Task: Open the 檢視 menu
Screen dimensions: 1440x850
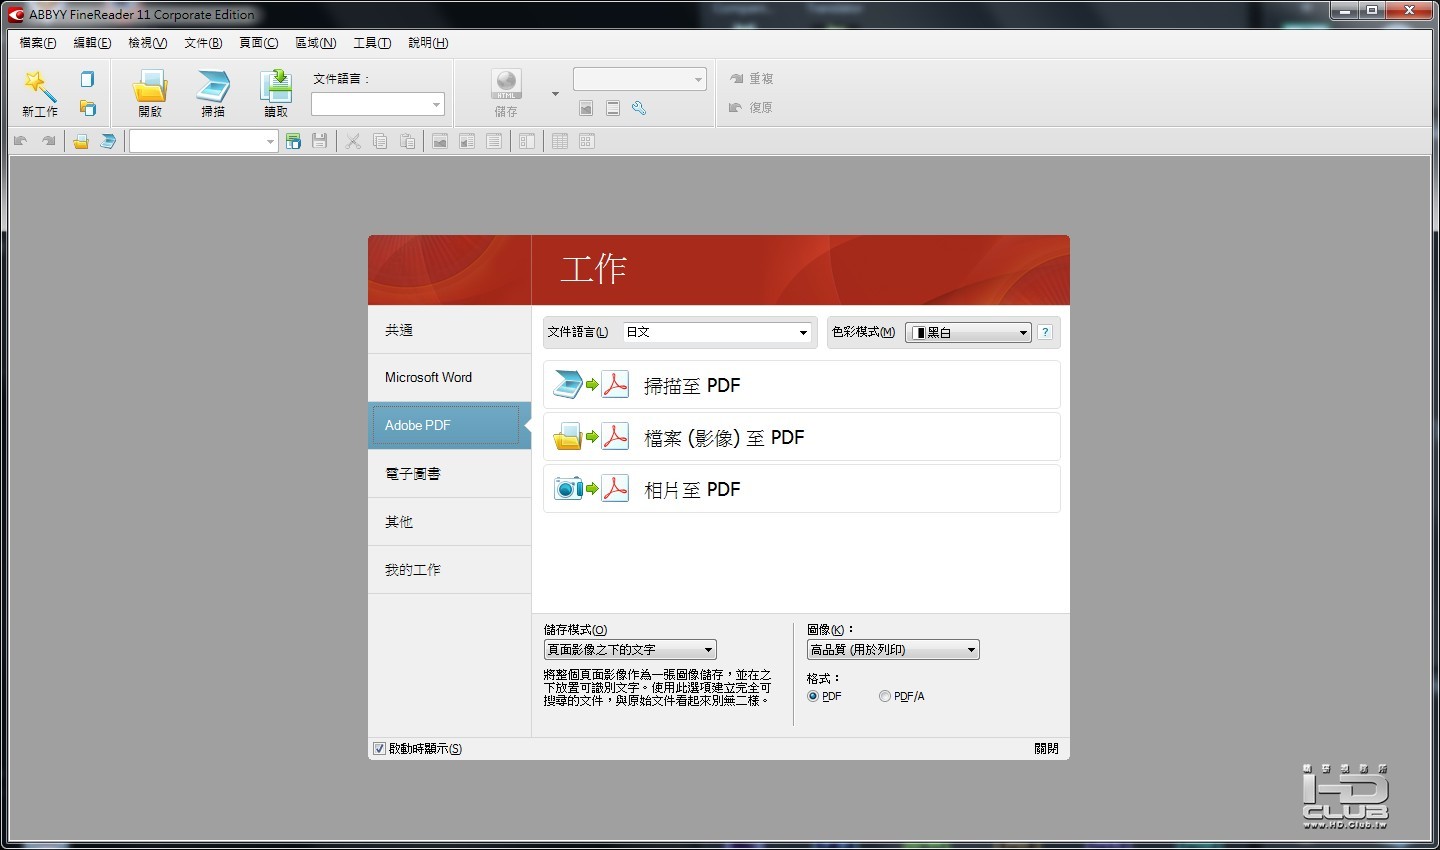Action: (x=148, y=43)
